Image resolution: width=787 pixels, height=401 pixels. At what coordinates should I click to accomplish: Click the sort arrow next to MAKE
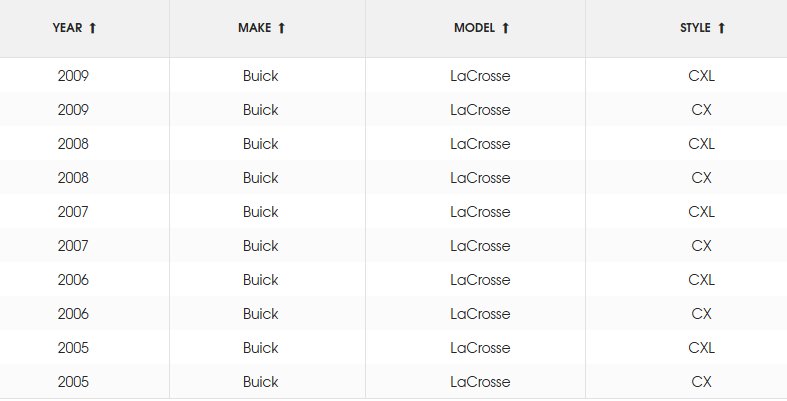(x=282, y=29)
